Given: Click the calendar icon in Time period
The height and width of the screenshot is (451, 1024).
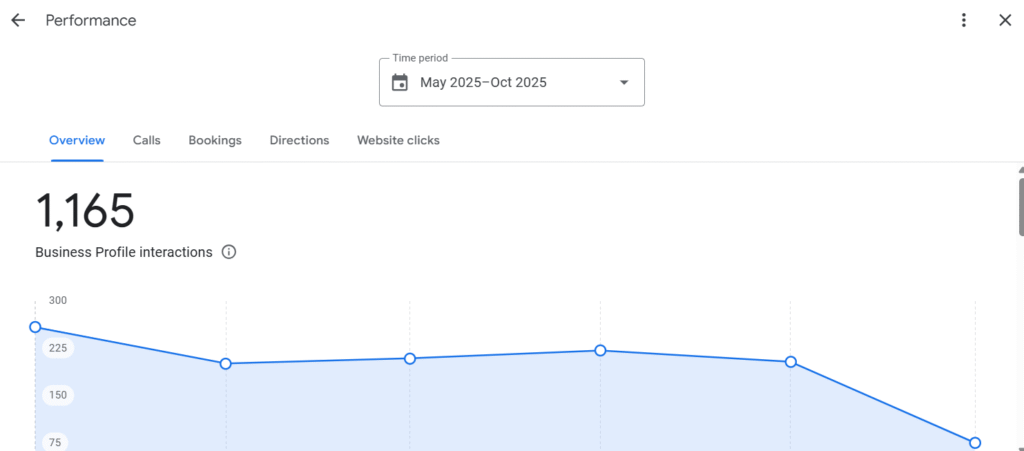Looking at the screenshot, I should 400,83.
